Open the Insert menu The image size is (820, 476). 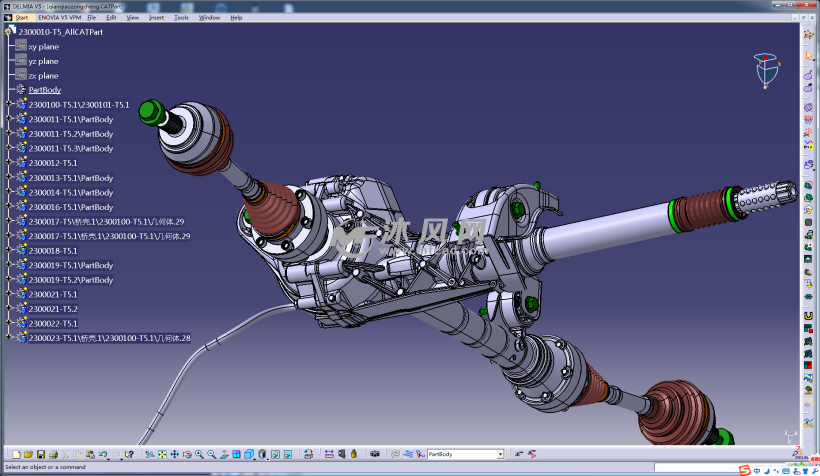coord(156,17)
